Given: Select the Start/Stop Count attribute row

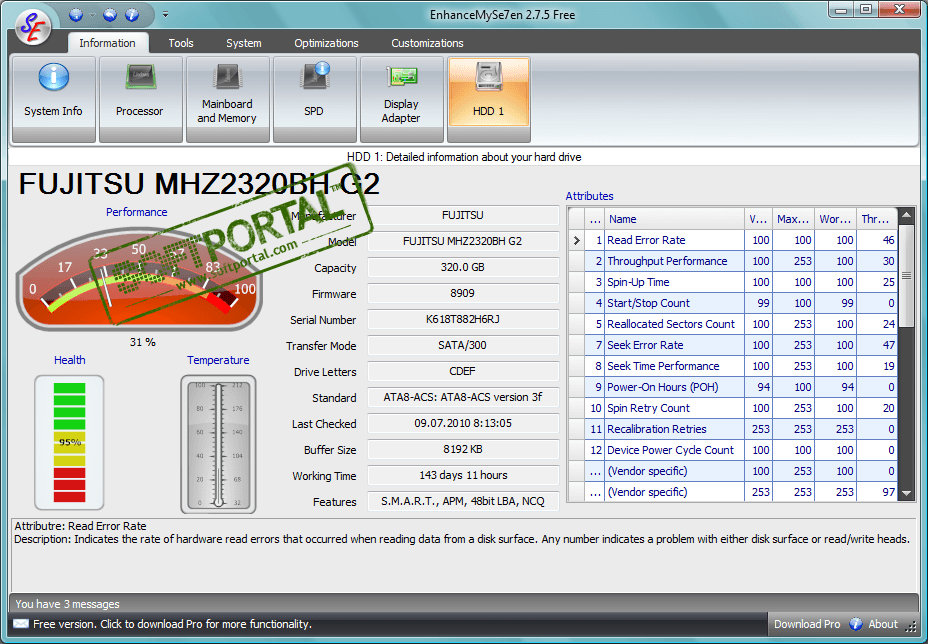Looking at the screenshot, I should coord(733,303).
